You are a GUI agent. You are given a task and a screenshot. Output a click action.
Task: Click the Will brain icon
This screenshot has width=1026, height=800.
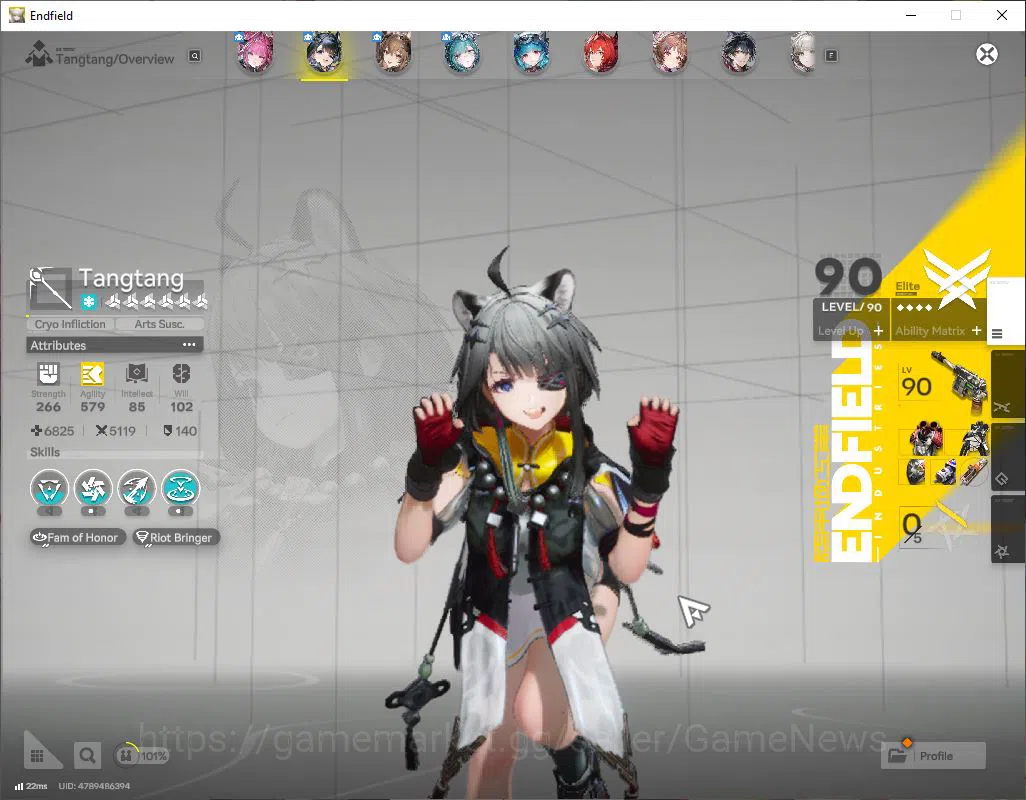pyautogui.click(x=181, y=374)
